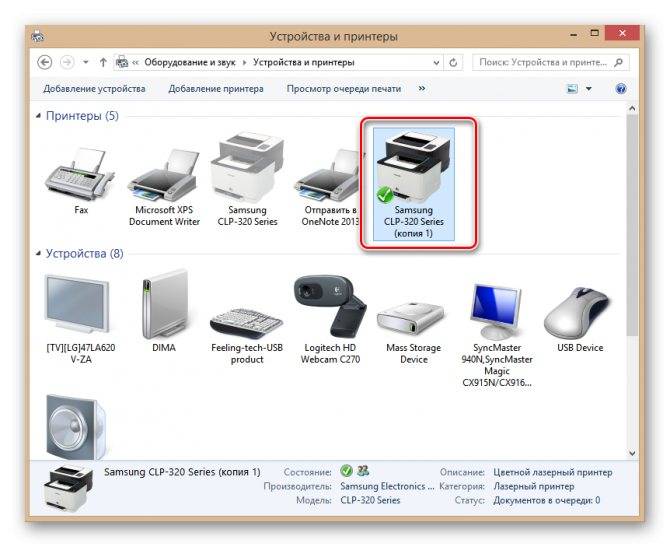Click the shared status icon in details pane

363,471
